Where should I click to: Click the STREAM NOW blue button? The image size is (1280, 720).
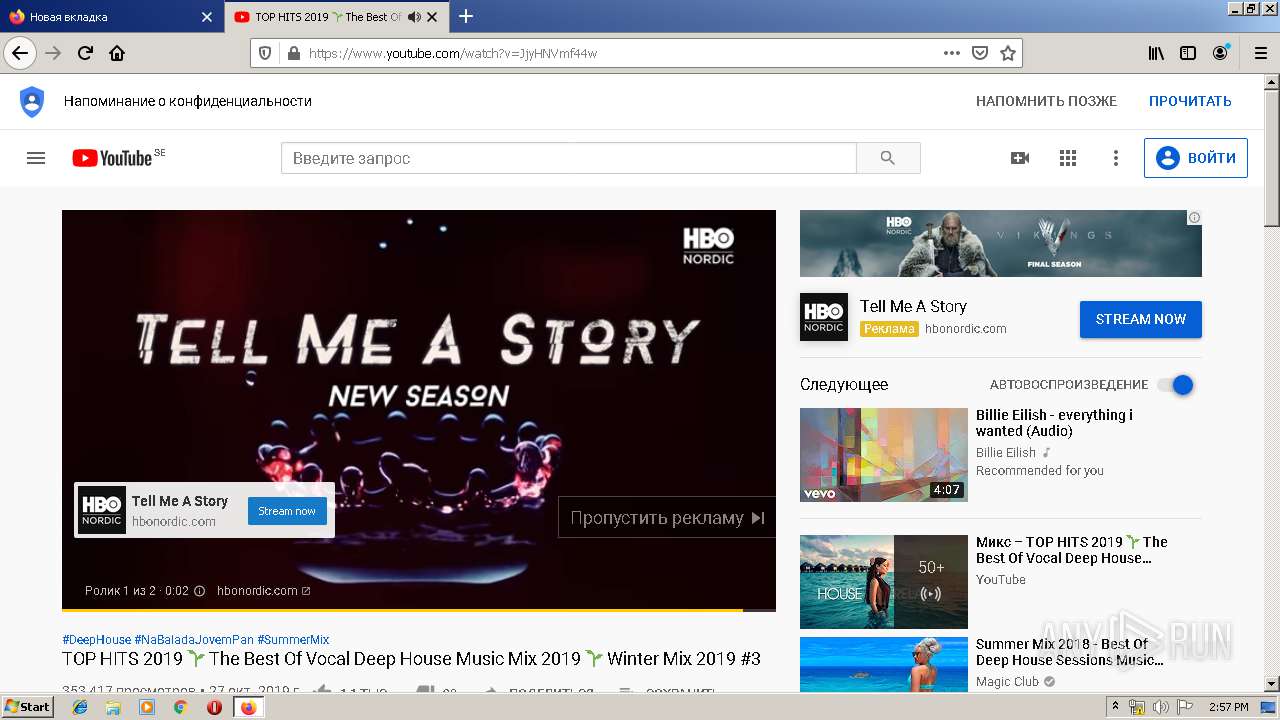pyautogui.click(x=1141, y=319)
